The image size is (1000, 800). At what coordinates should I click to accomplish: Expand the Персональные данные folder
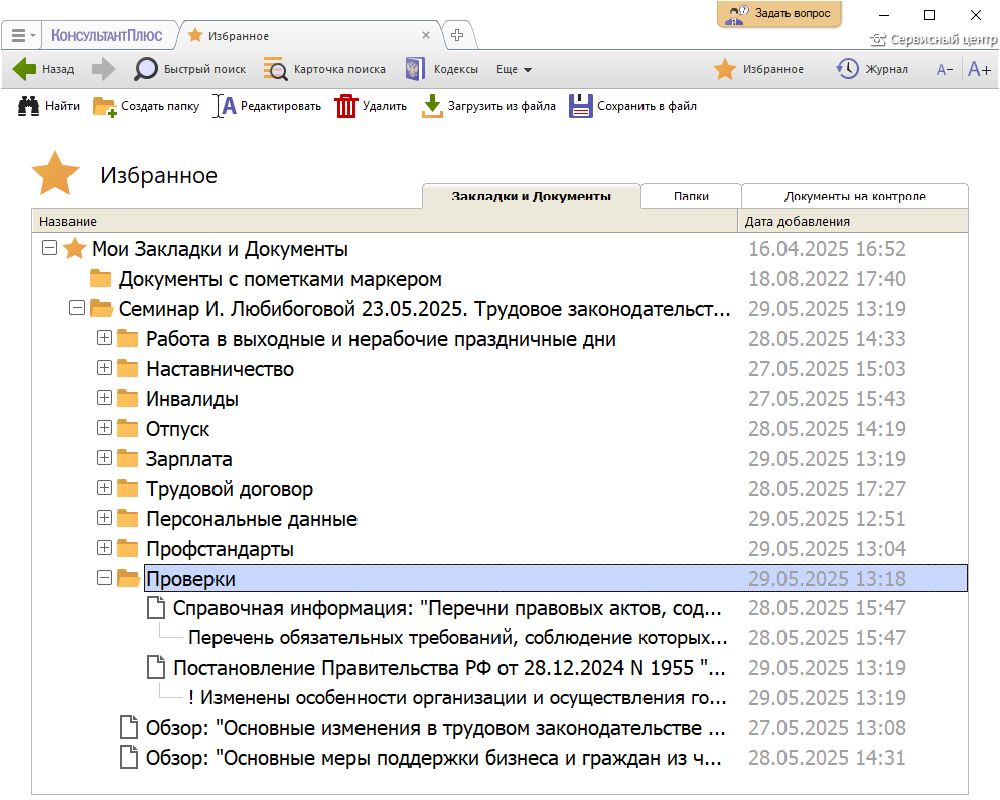(104, 517)
